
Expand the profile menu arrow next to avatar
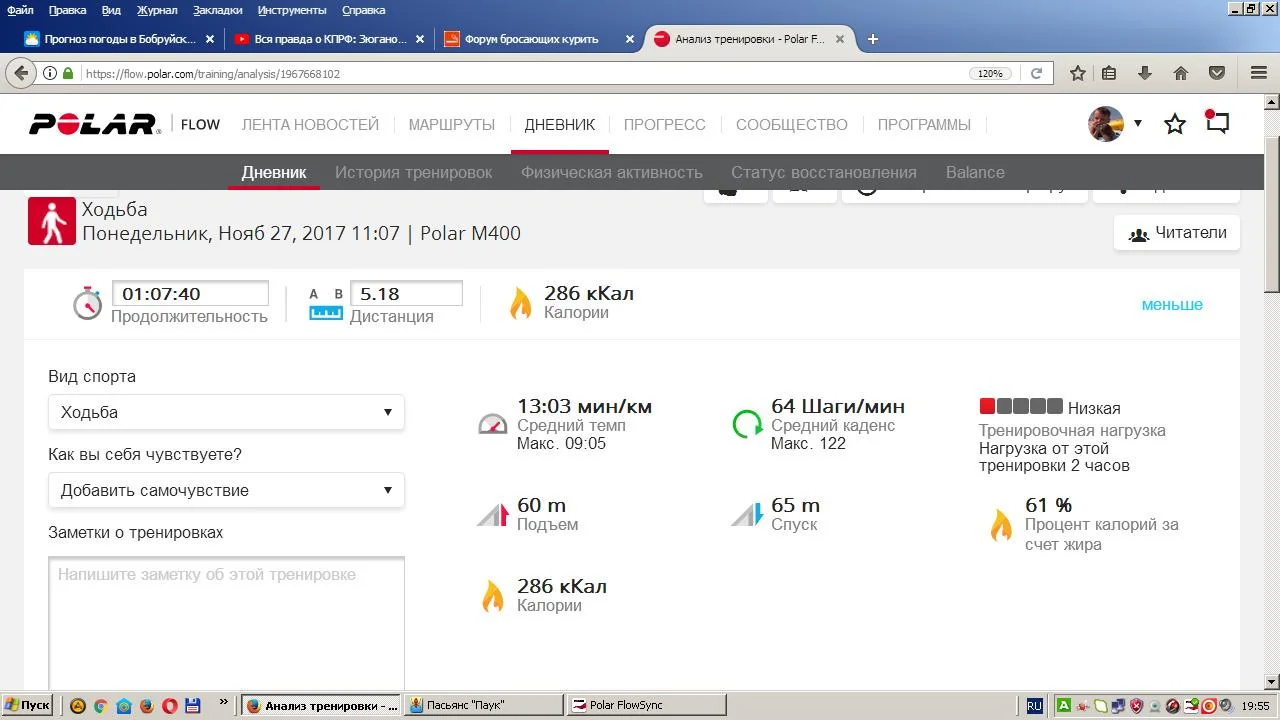[1138, 124]
